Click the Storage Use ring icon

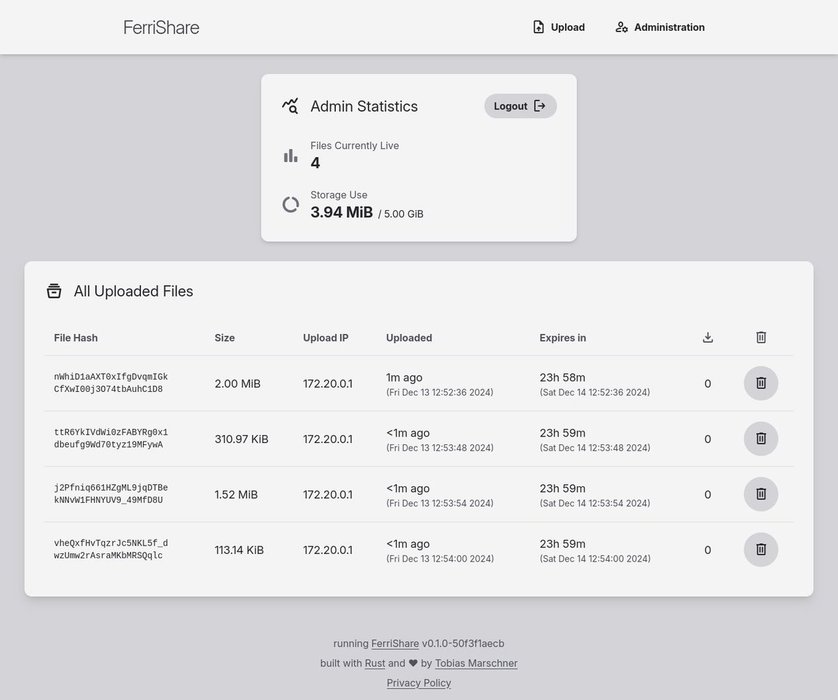[290, 205]
